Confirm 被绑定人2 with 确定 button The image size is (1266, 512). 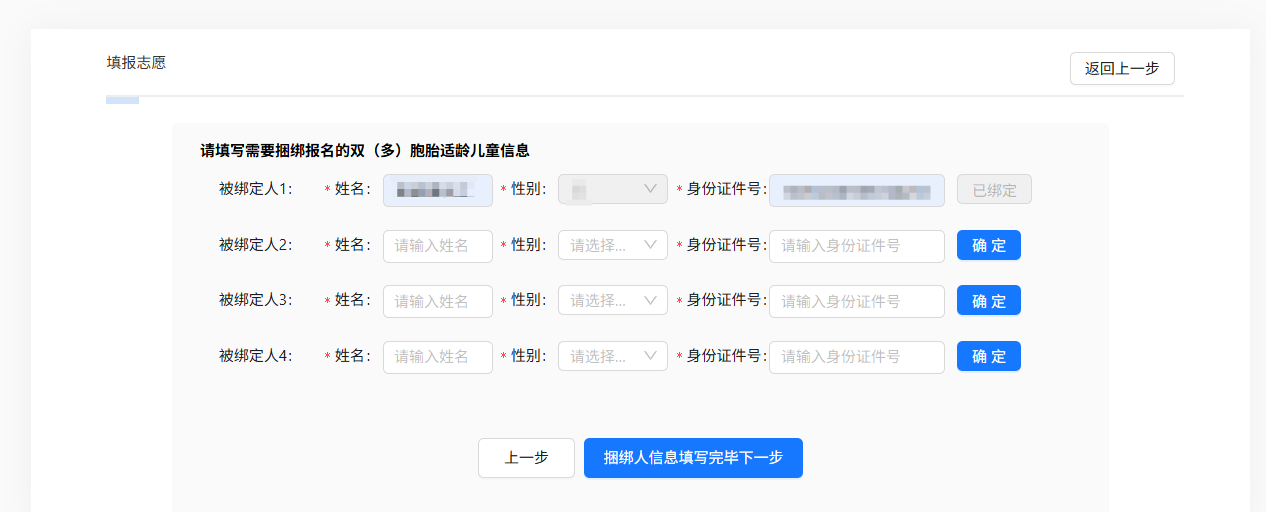[x=989, y=245]
